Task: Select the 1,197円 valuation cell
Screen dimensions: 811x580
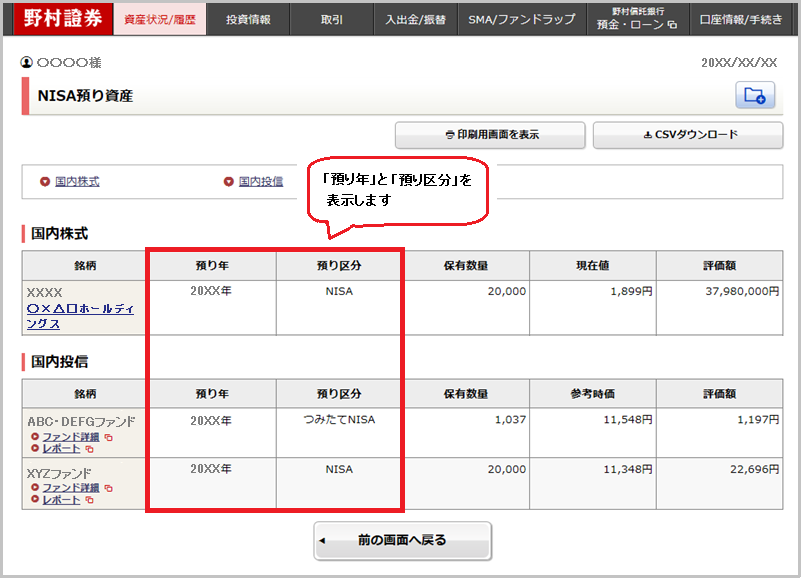Action: [719, 433]
